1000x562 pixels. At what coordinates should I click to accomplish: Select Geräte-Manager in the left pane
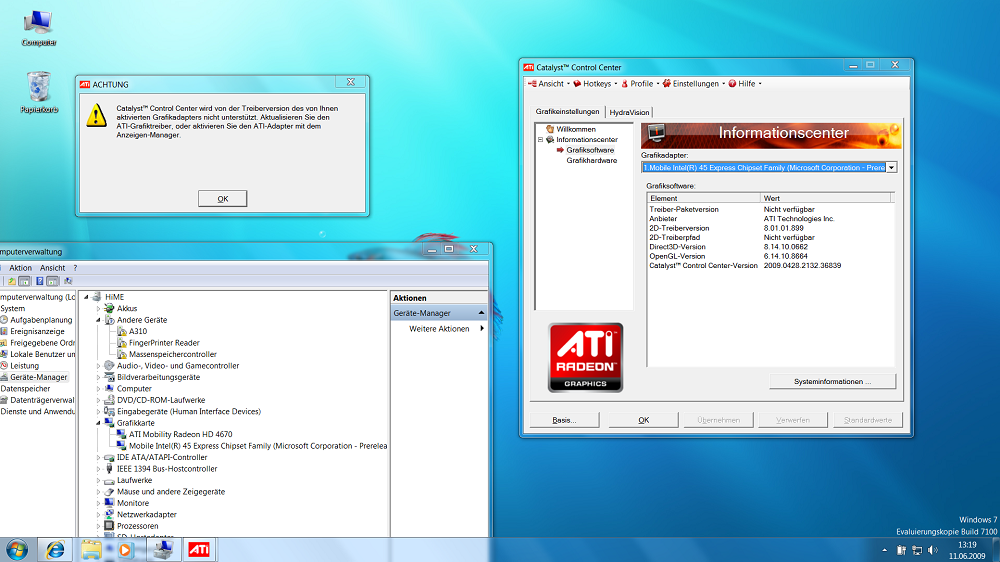38,378
